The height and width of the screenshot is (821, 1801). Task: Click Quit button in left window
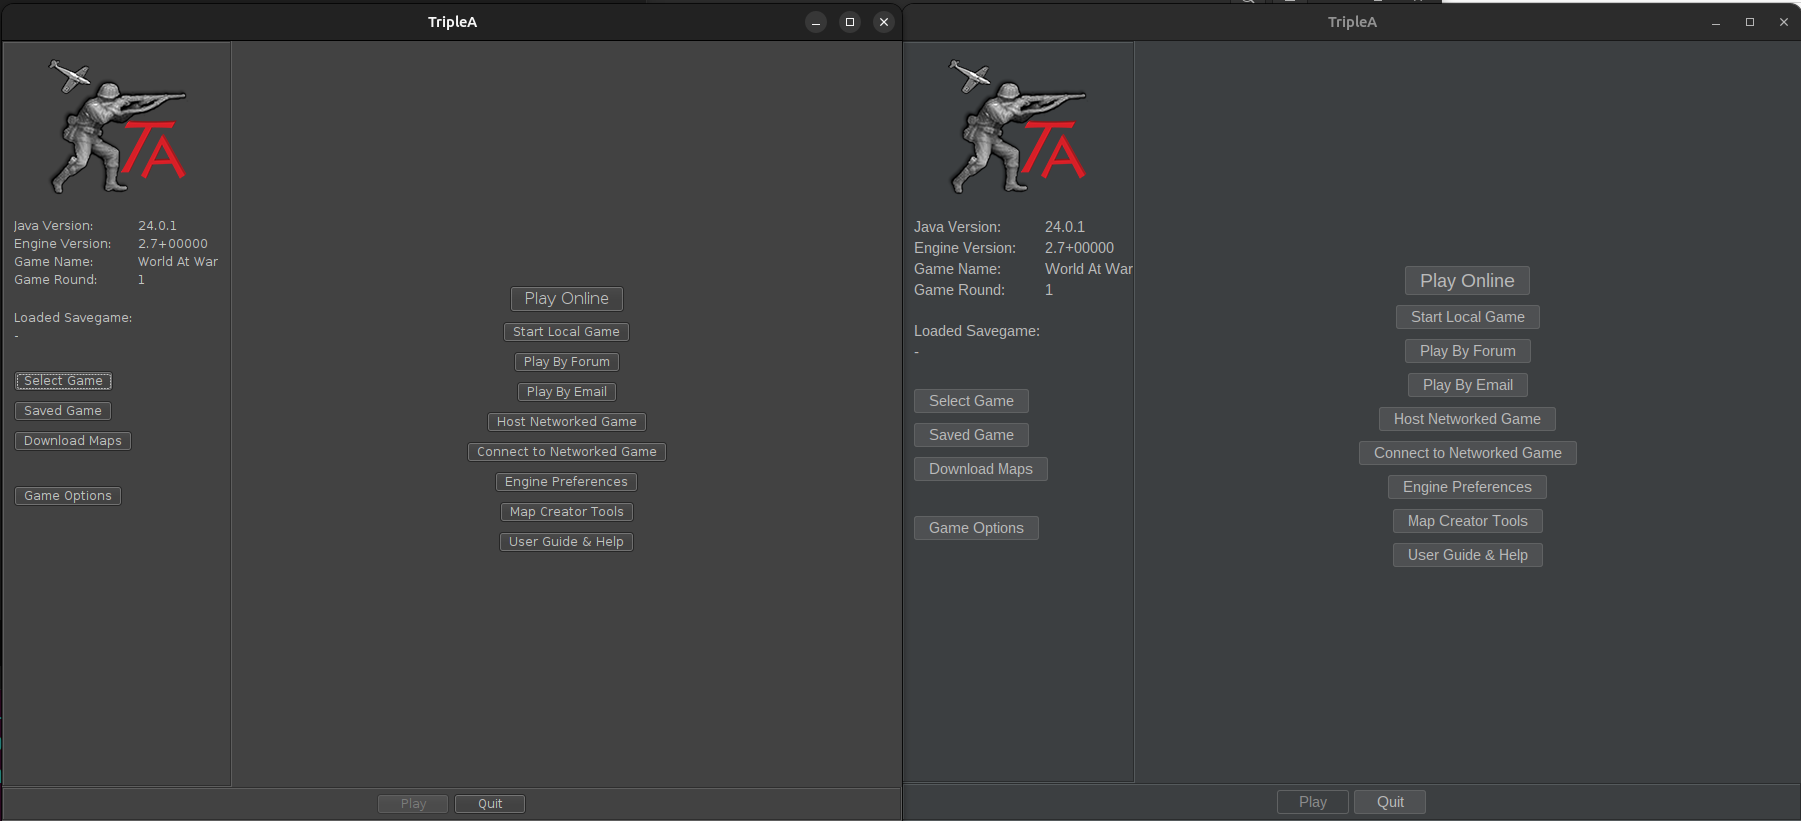490,804
